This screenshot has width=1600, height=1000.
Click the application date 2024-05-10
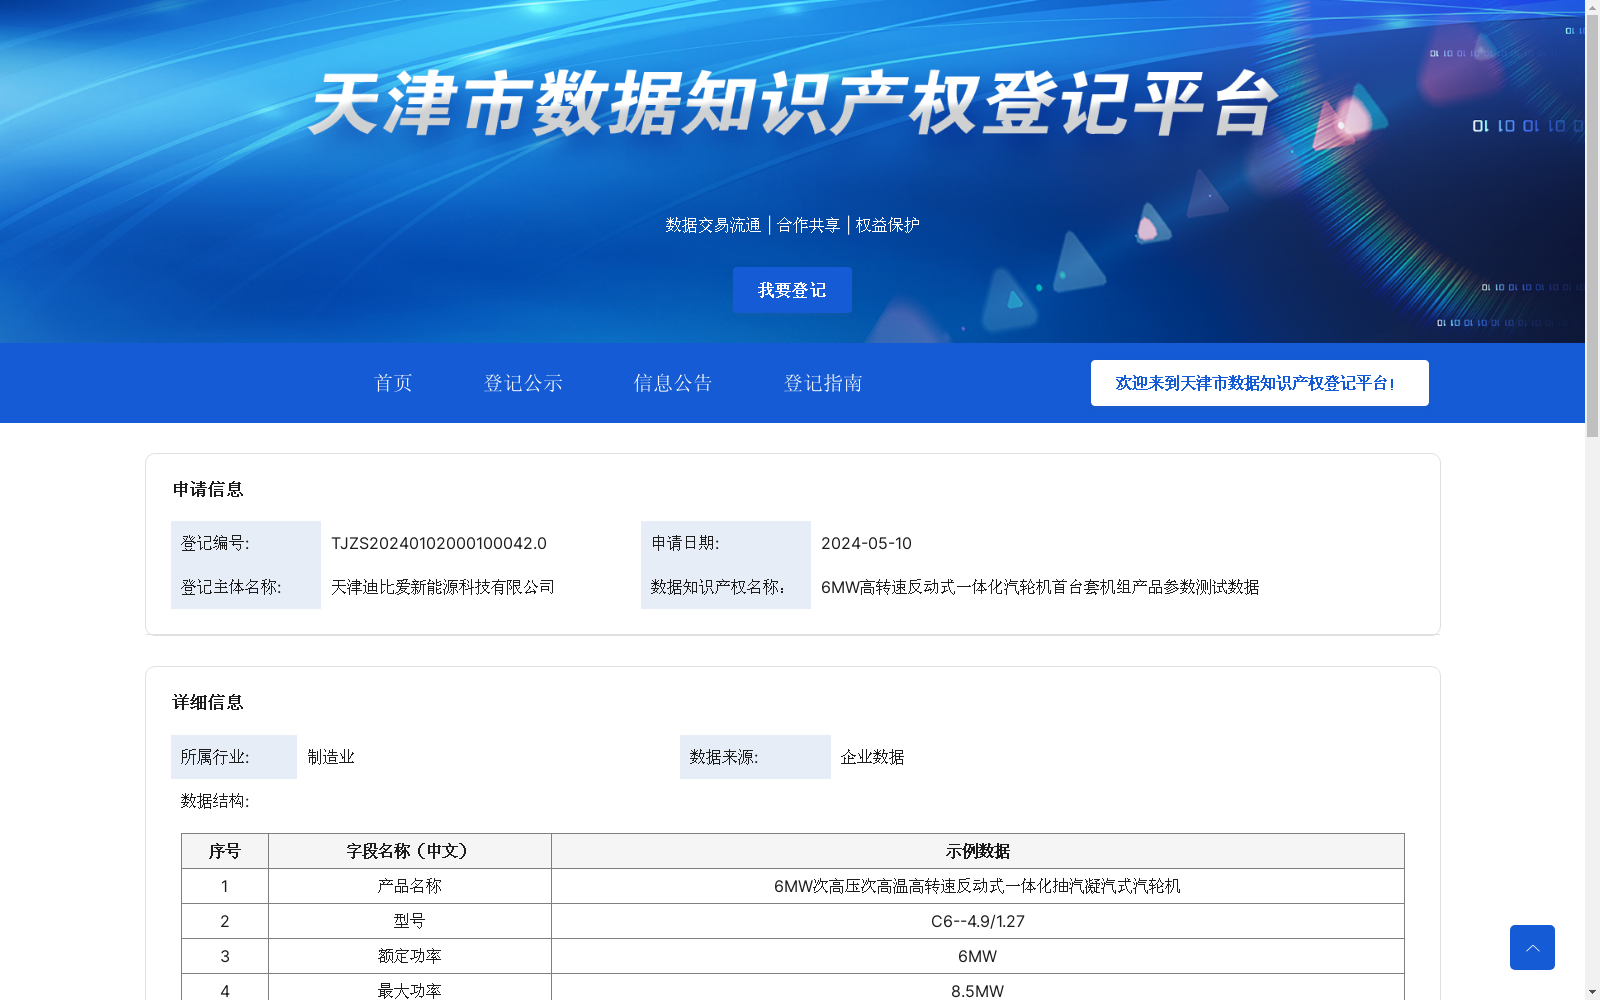pos(866,543)
